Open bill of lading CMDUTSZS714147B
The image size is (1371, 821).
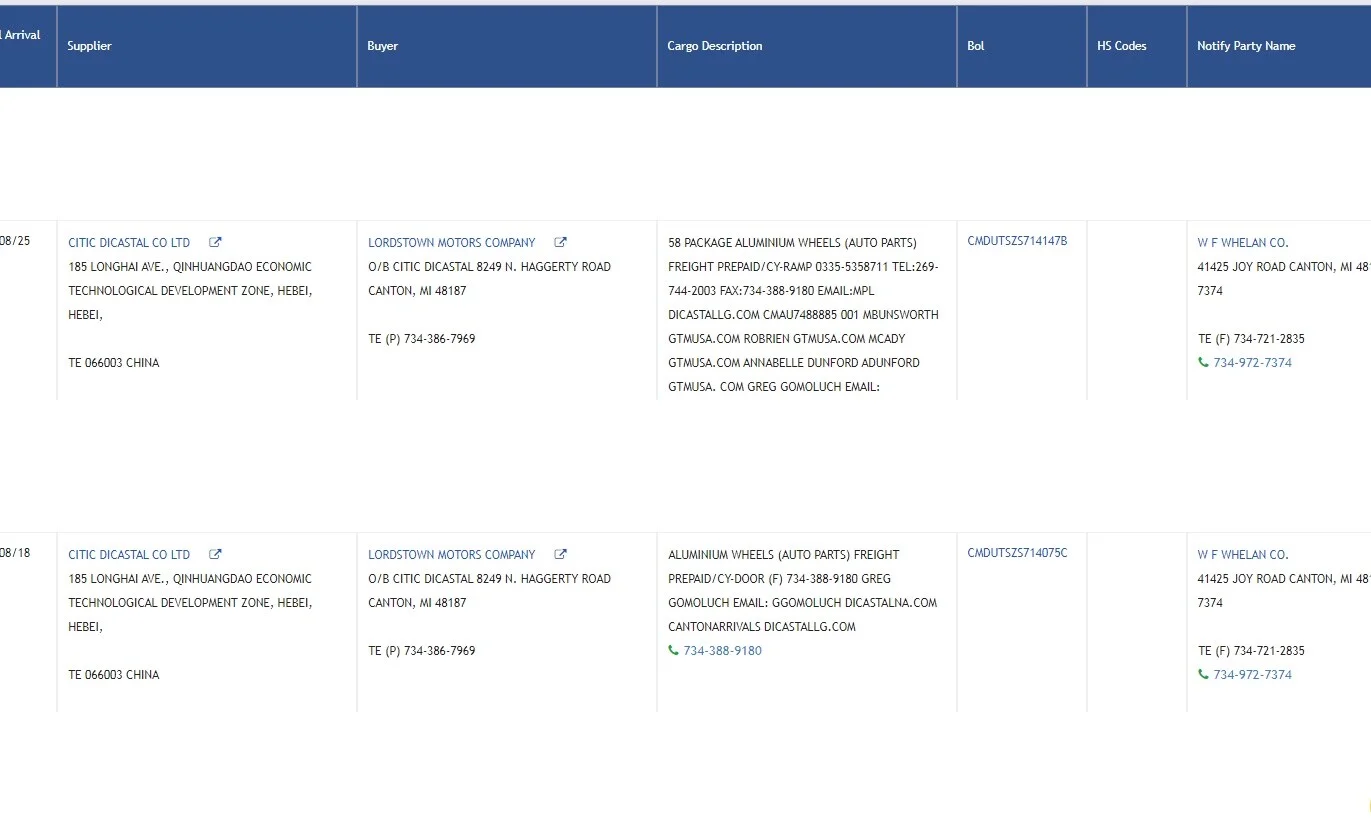pos(1017,241)
